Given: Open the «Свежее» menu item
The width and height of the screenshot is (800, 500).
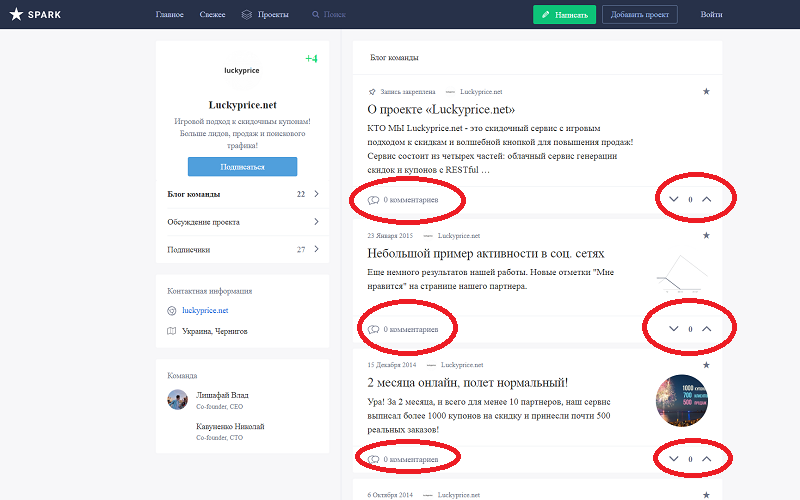Looking at the screenshot, I should (213, 15).
